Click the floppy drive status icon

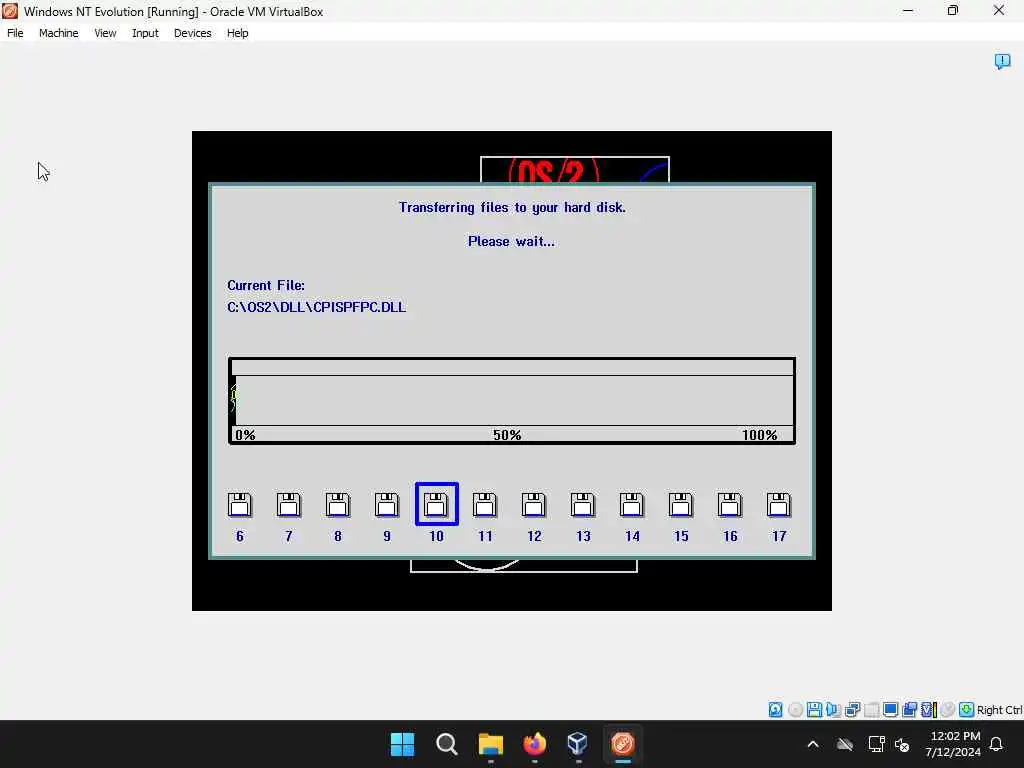coord(814,709)
